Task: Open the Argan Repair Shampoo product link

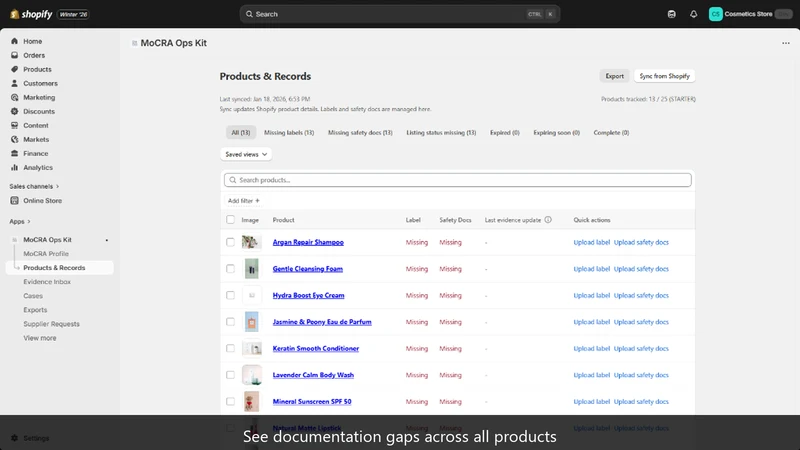Action: (308, 242)
